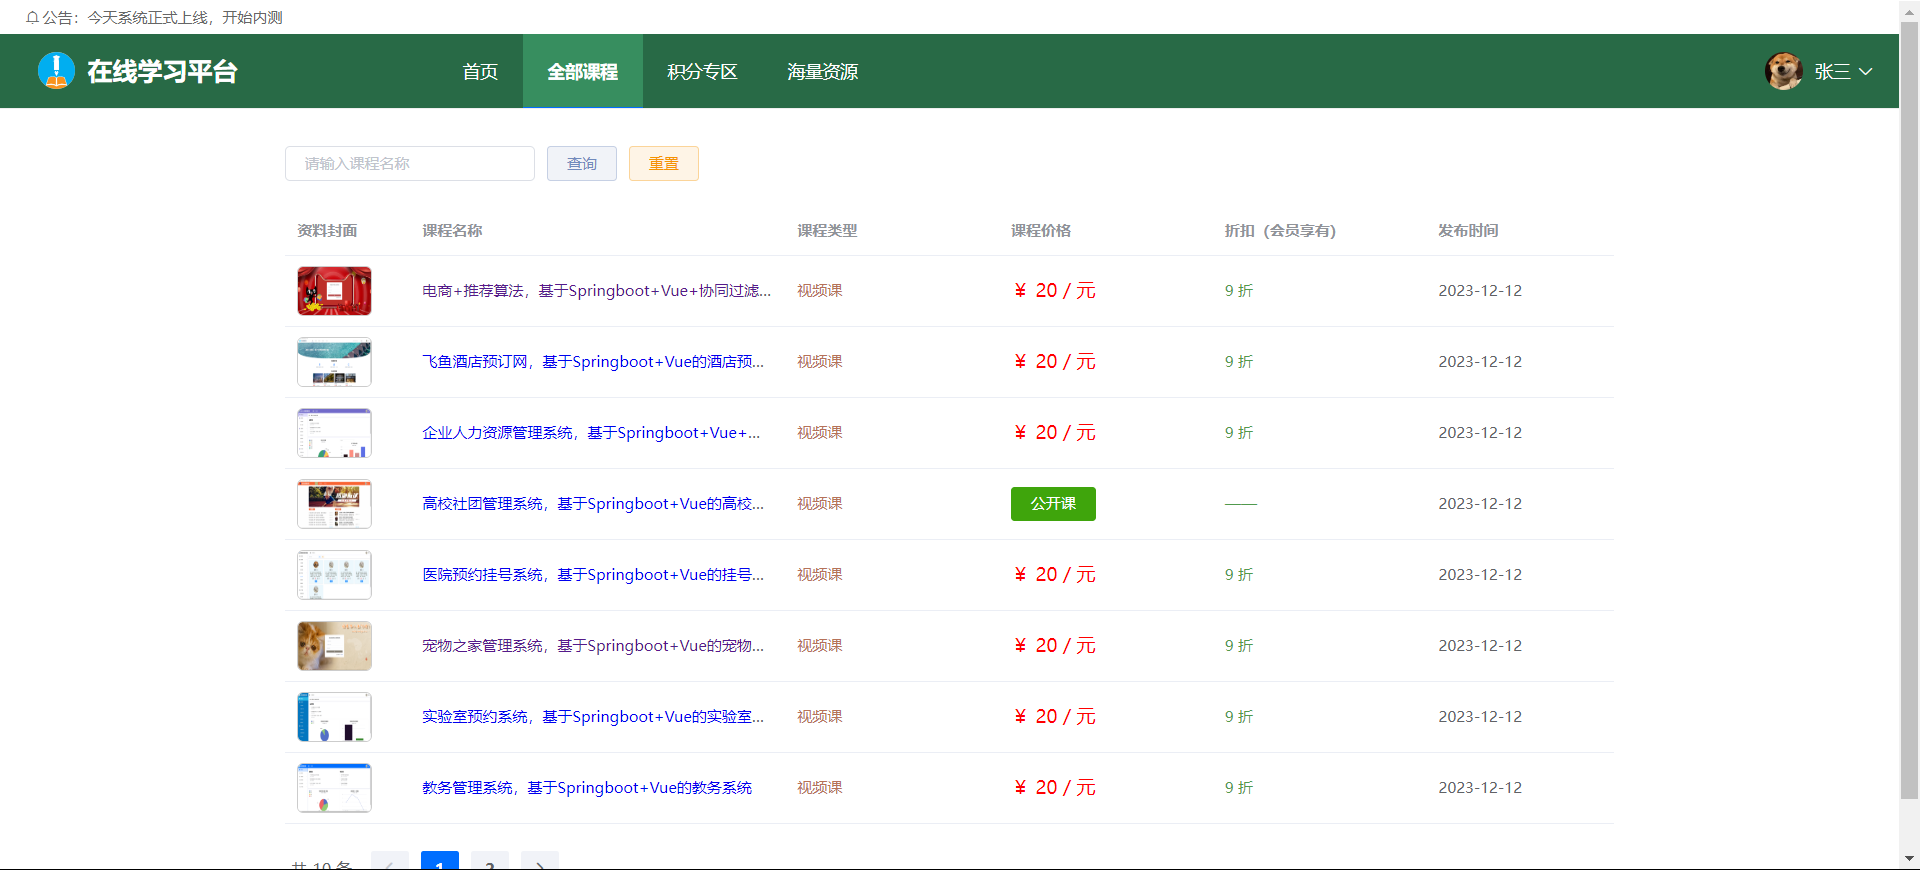Click the ¥ 20 / 元 price of 医院预约挂号系统

1055,575
